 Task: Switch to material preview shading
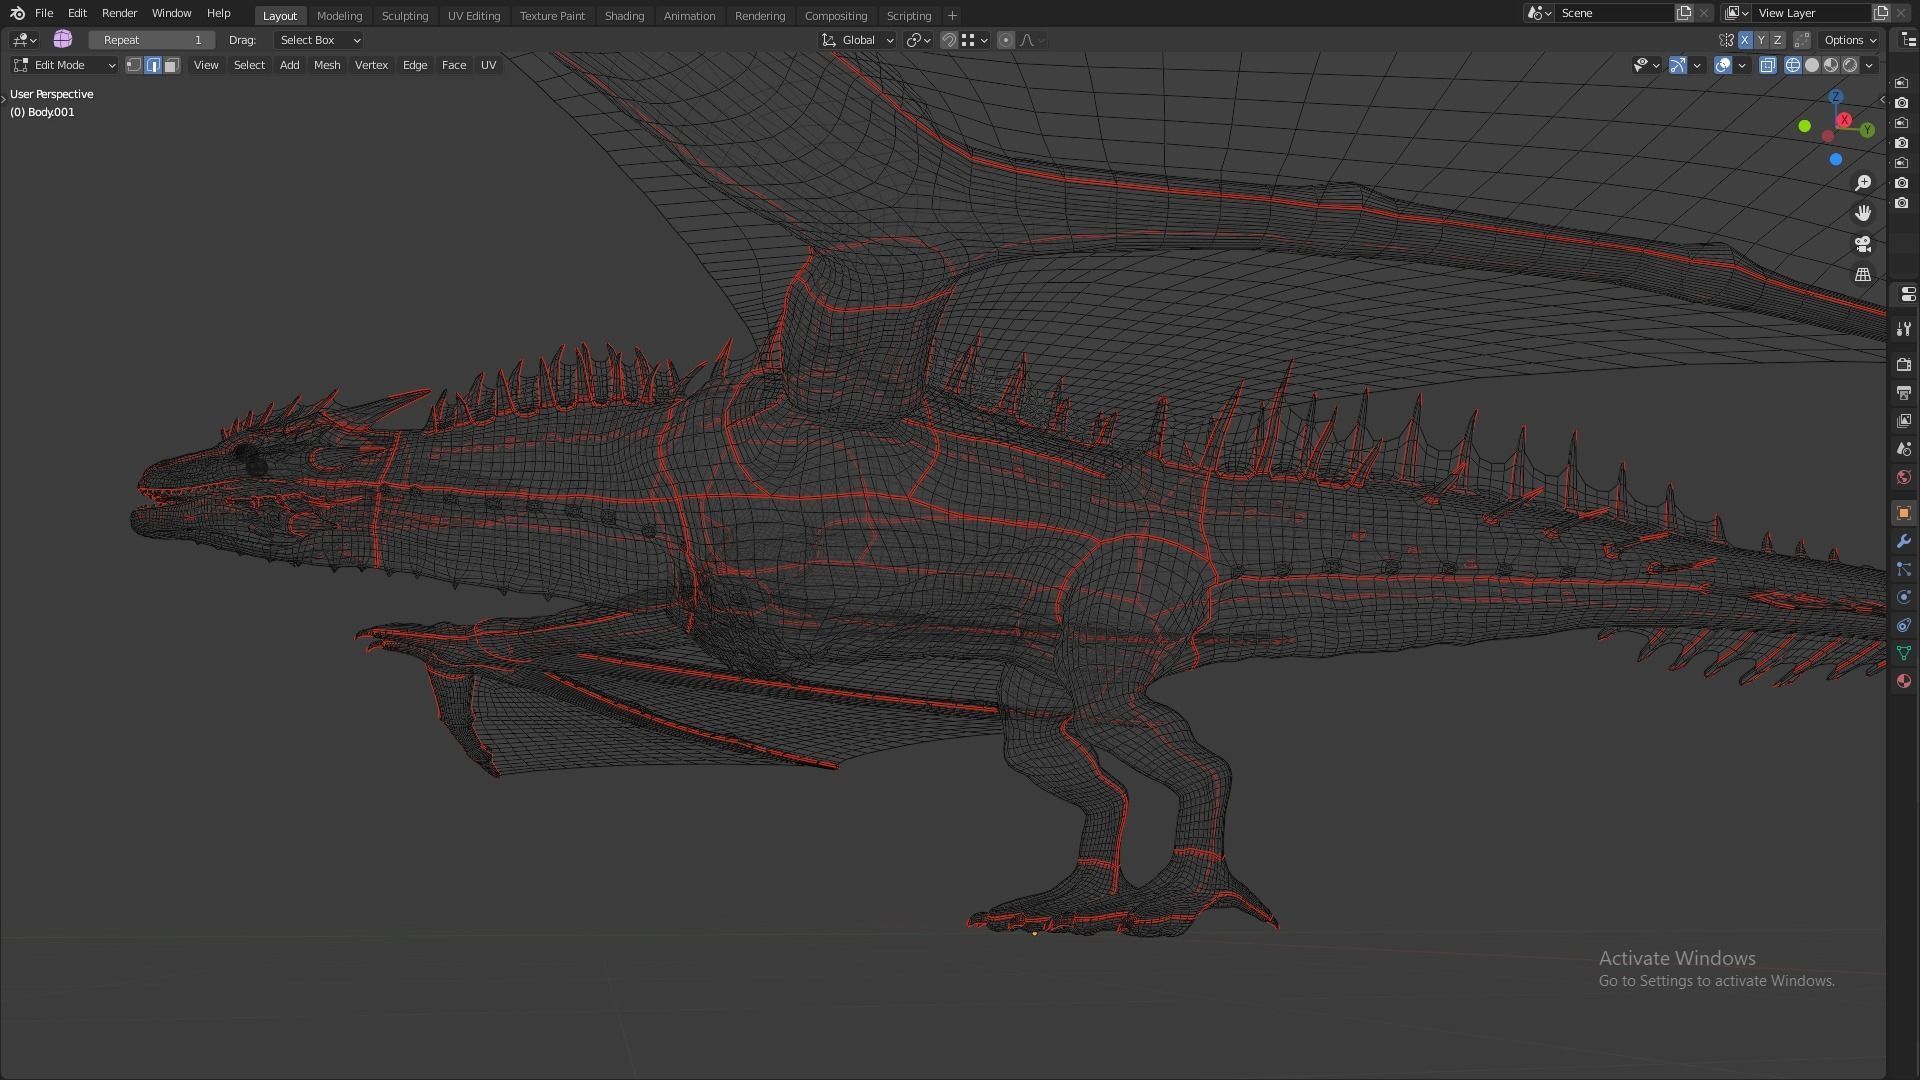tap(1831, 65)
